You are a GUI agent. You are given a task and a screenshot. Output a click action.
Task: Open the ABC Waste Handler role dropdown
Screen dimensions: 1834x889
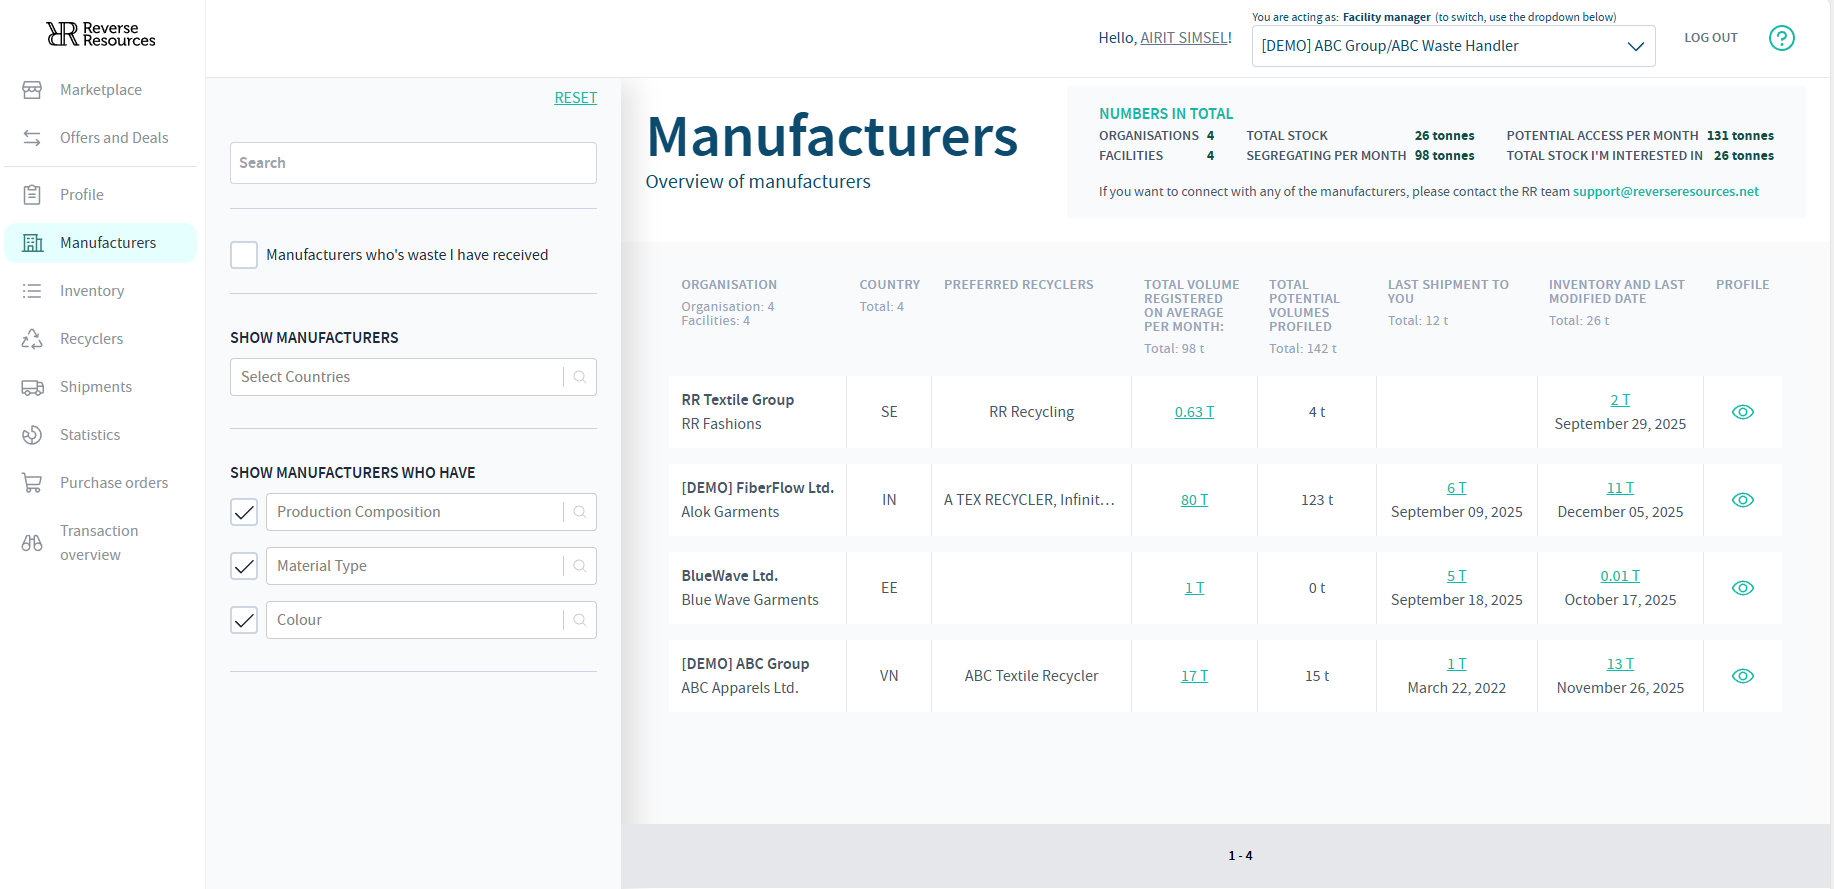[x=1453, y=46]
